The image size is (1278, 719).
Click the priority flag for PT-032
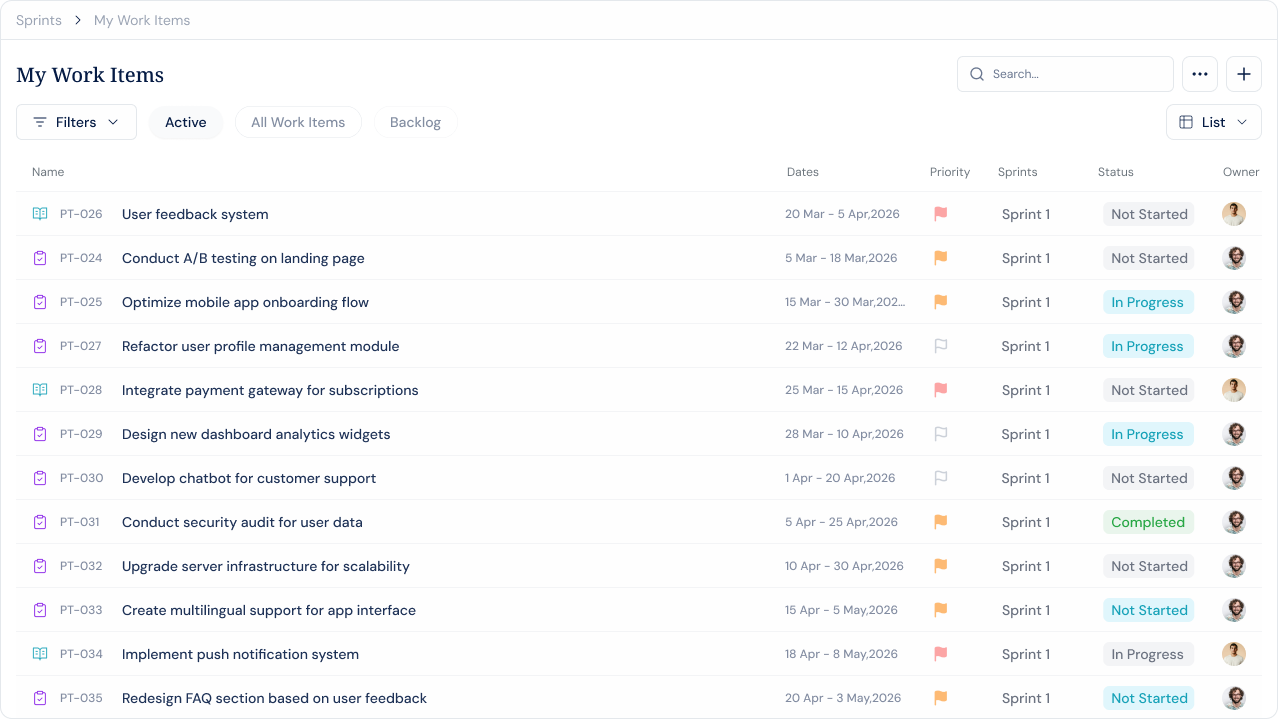click(x=940, y=566)
